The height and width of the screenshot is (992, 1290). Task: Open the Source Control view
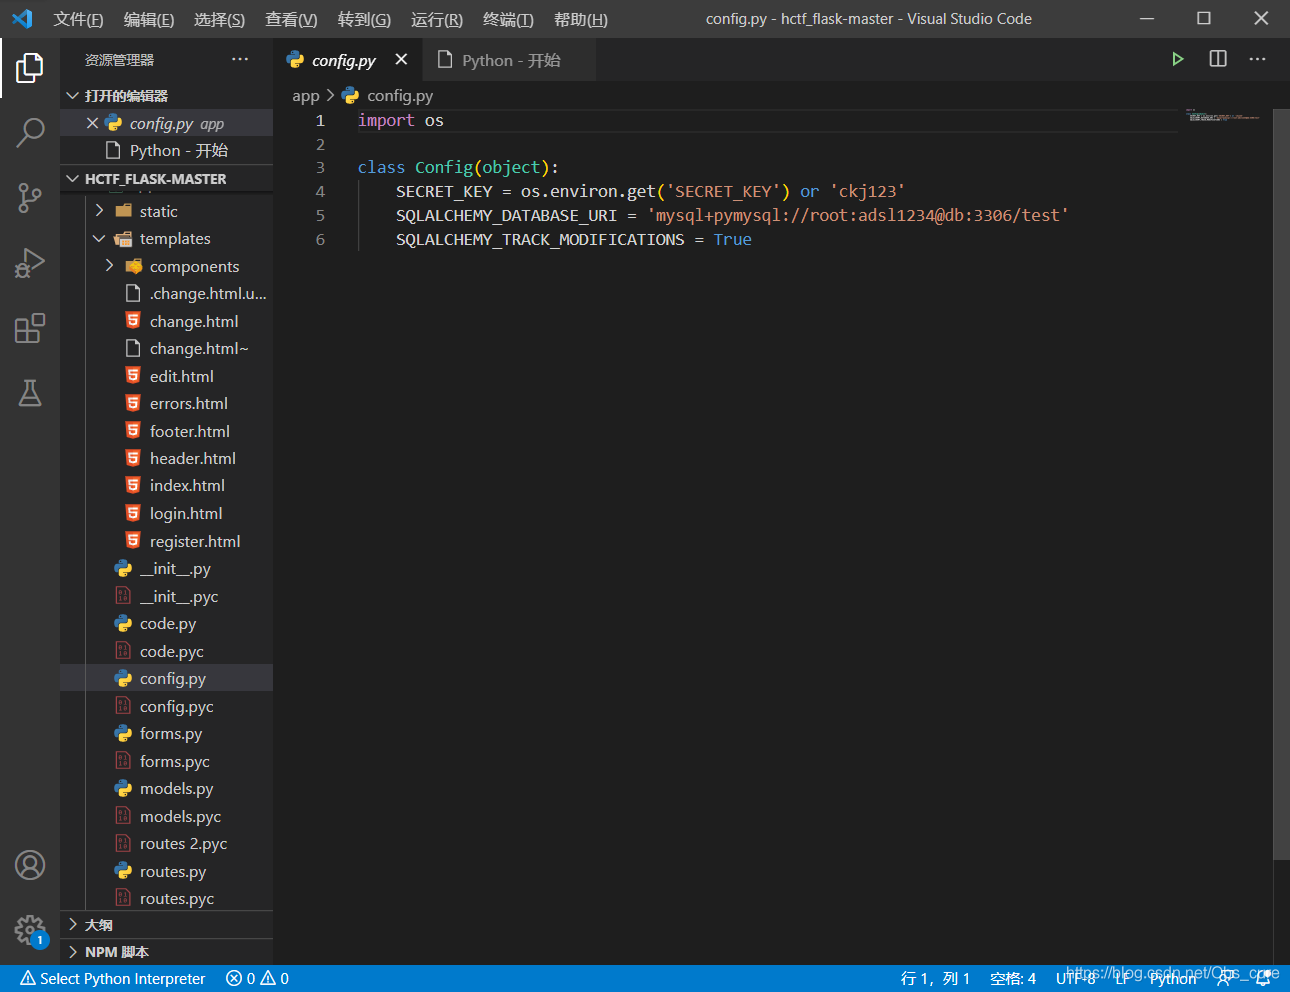tap(30, 197)
